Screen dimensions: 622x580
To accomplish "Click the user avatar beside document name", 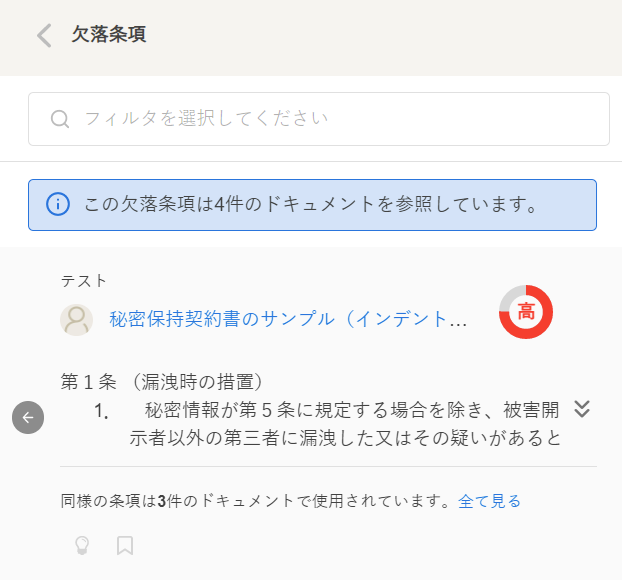I will 77,320.
